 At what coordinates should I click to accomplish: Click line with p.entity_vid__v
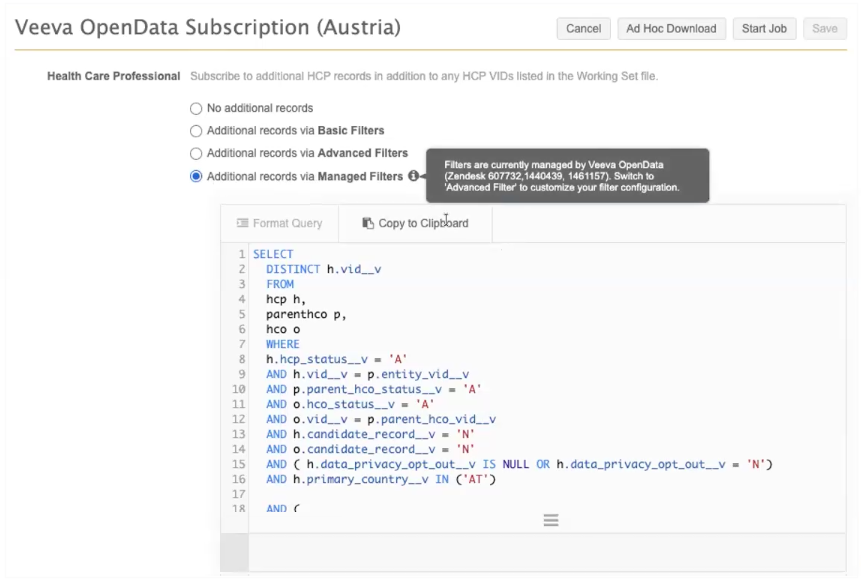(x=367, y=374)
